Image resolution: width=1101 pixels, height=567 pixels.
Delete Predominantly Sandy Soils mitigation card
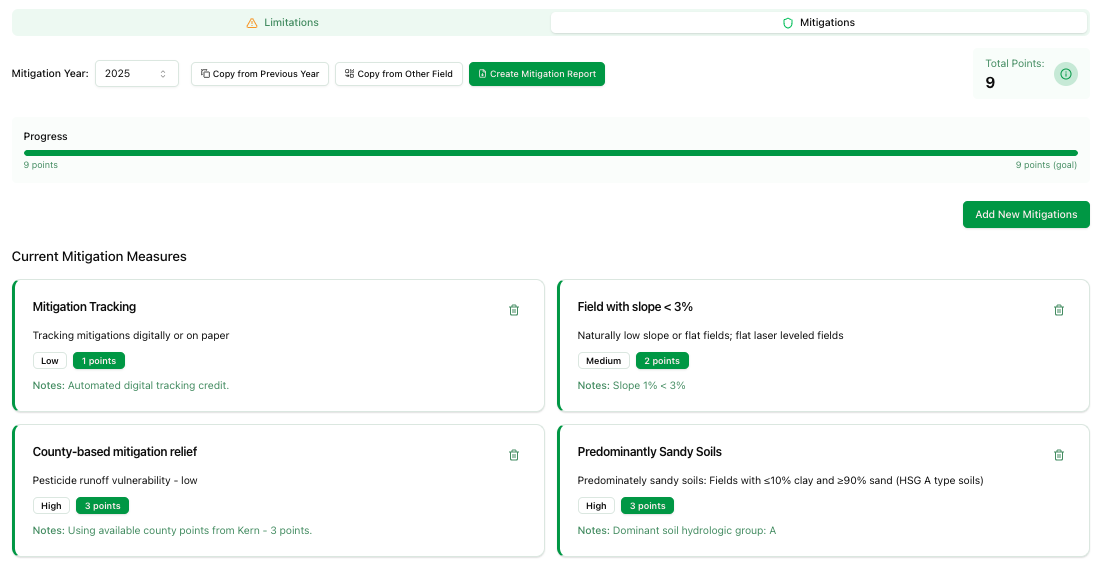click(1059, 455)
